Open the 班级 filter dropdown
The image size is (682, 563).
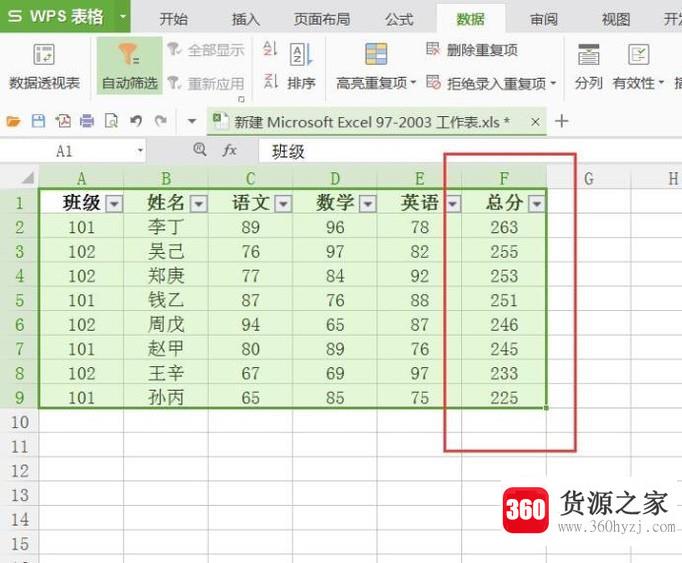click(114, 203)
